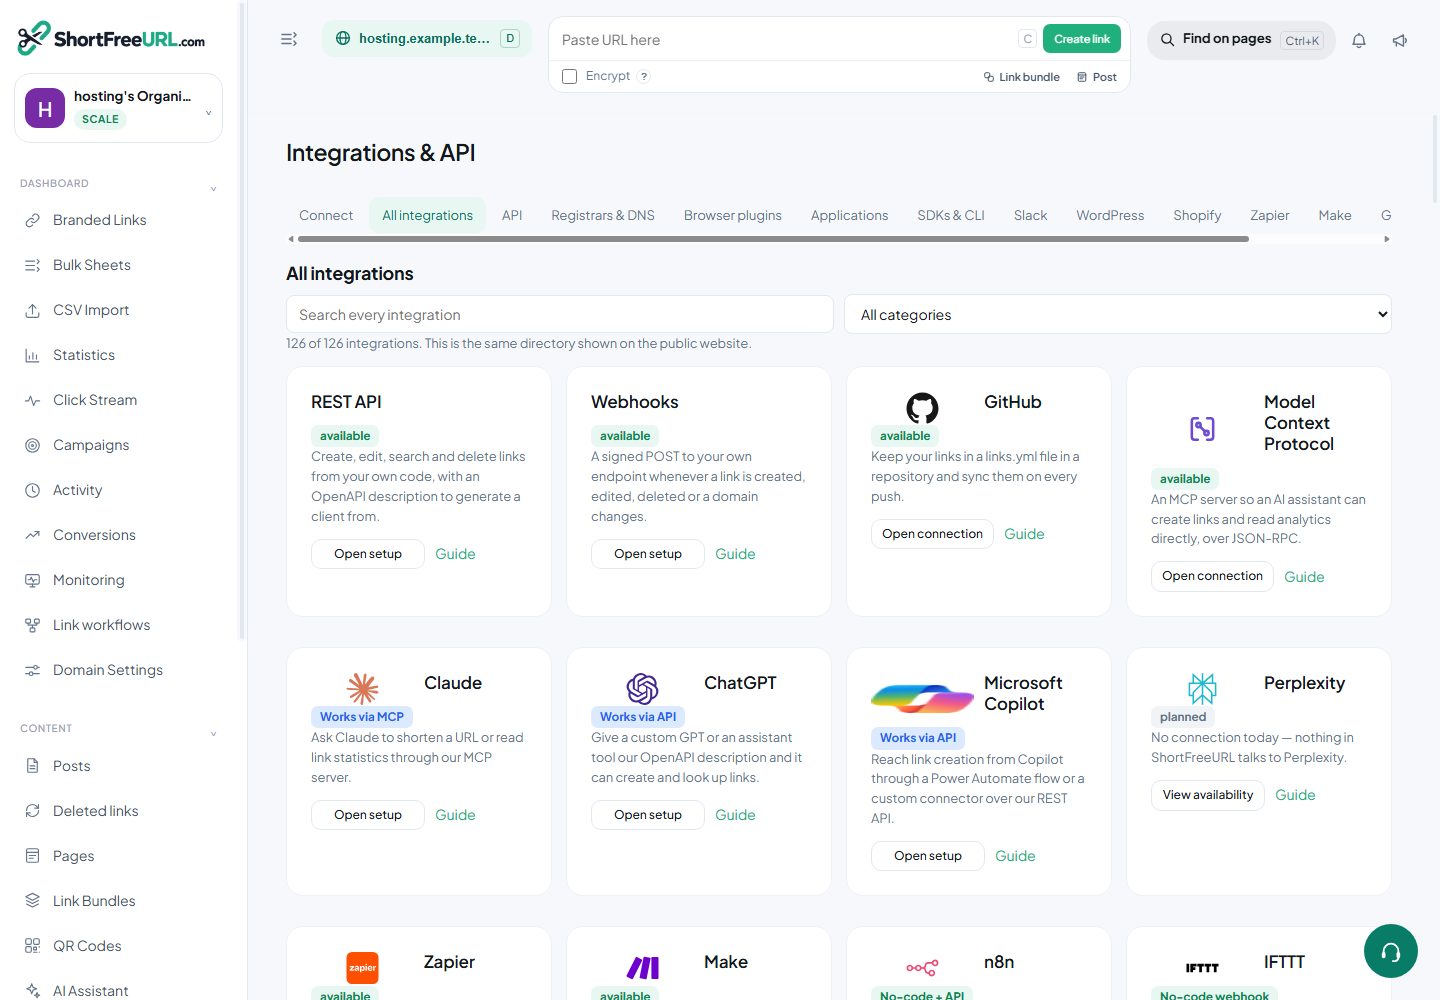Open the hosting.example domain selector
Viewport: 1440px width, 1000px height.
(x=427, y=39)
